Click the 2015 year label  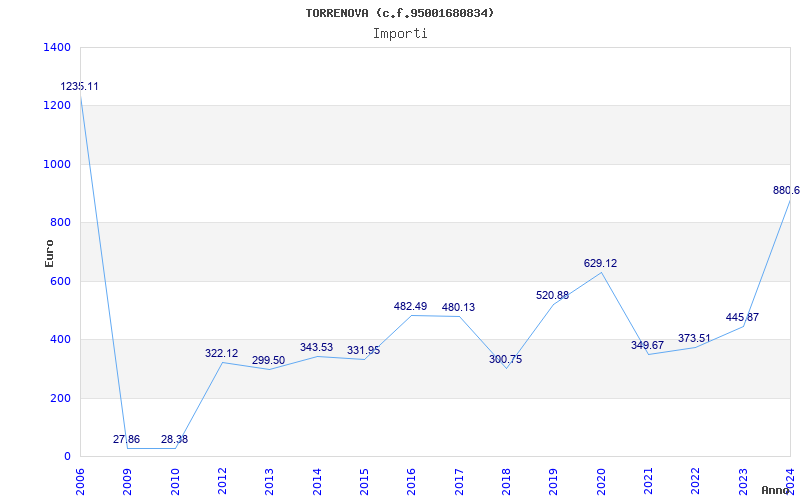364,482
